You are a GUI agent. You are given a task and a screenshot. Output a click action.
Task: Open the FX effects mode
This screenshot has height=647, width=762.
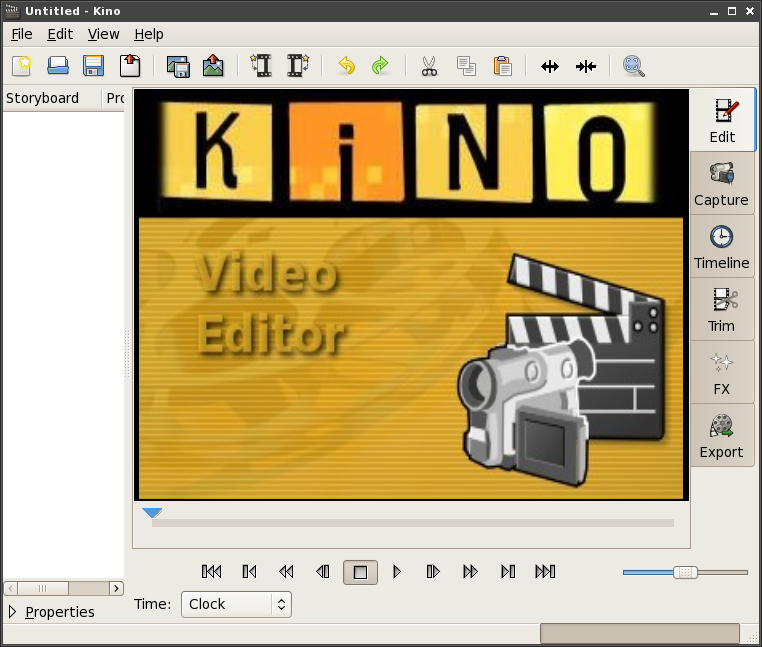tap(722, 373)
